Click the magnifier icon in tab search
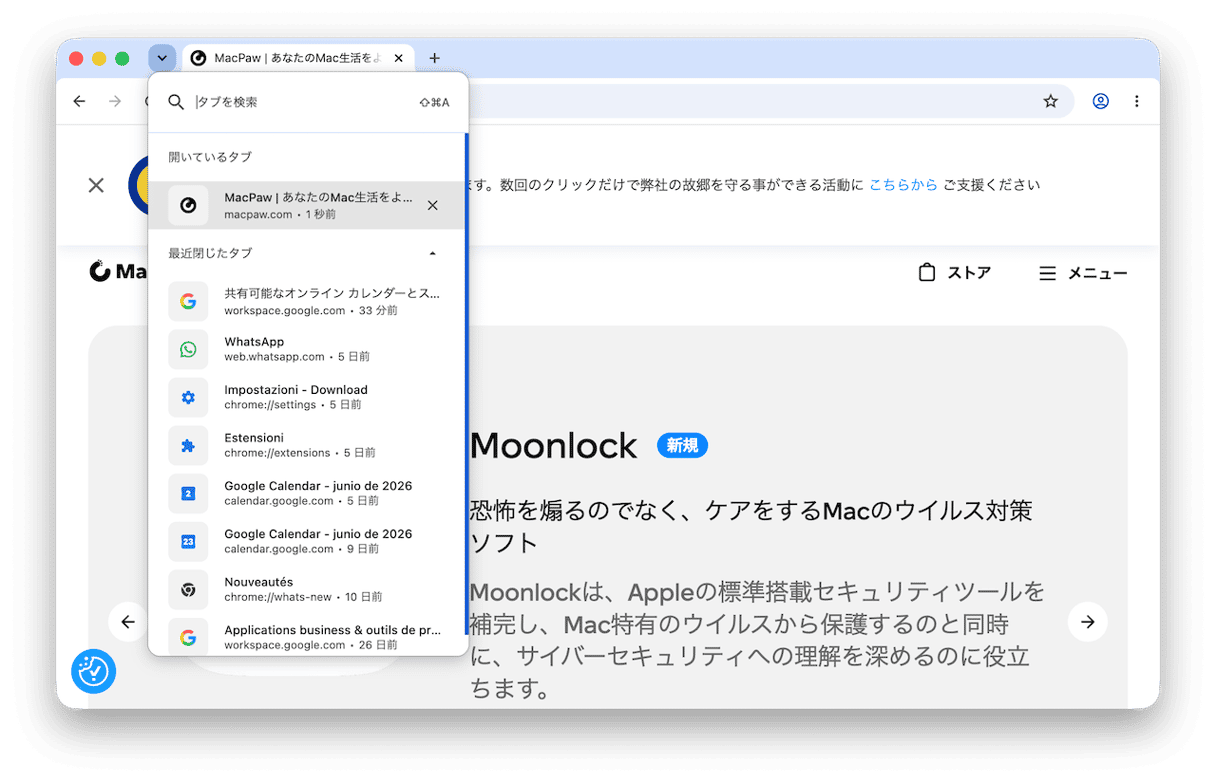 click(x=176, y=102)
